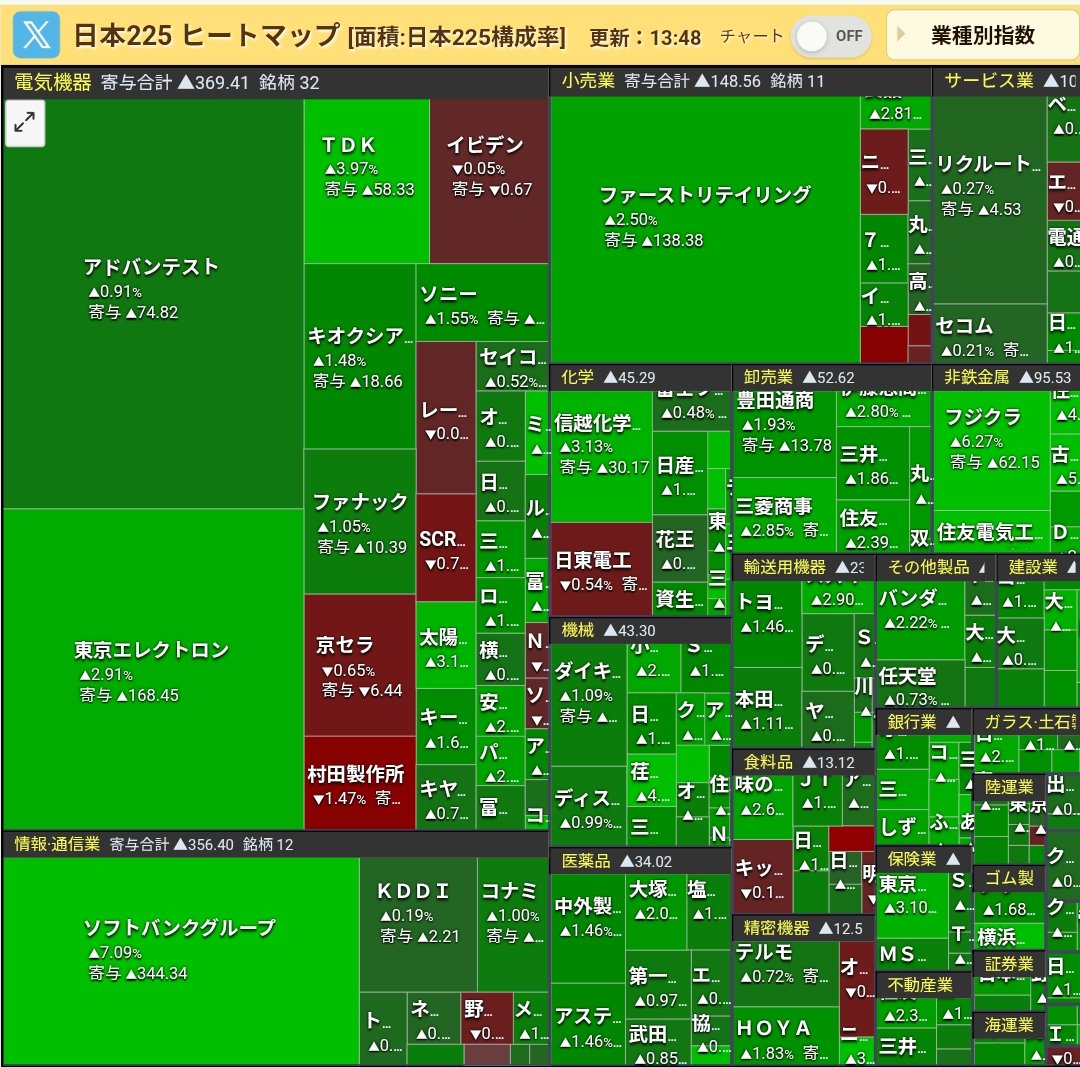Click the セイコー tile

click(x=512, y=366)
